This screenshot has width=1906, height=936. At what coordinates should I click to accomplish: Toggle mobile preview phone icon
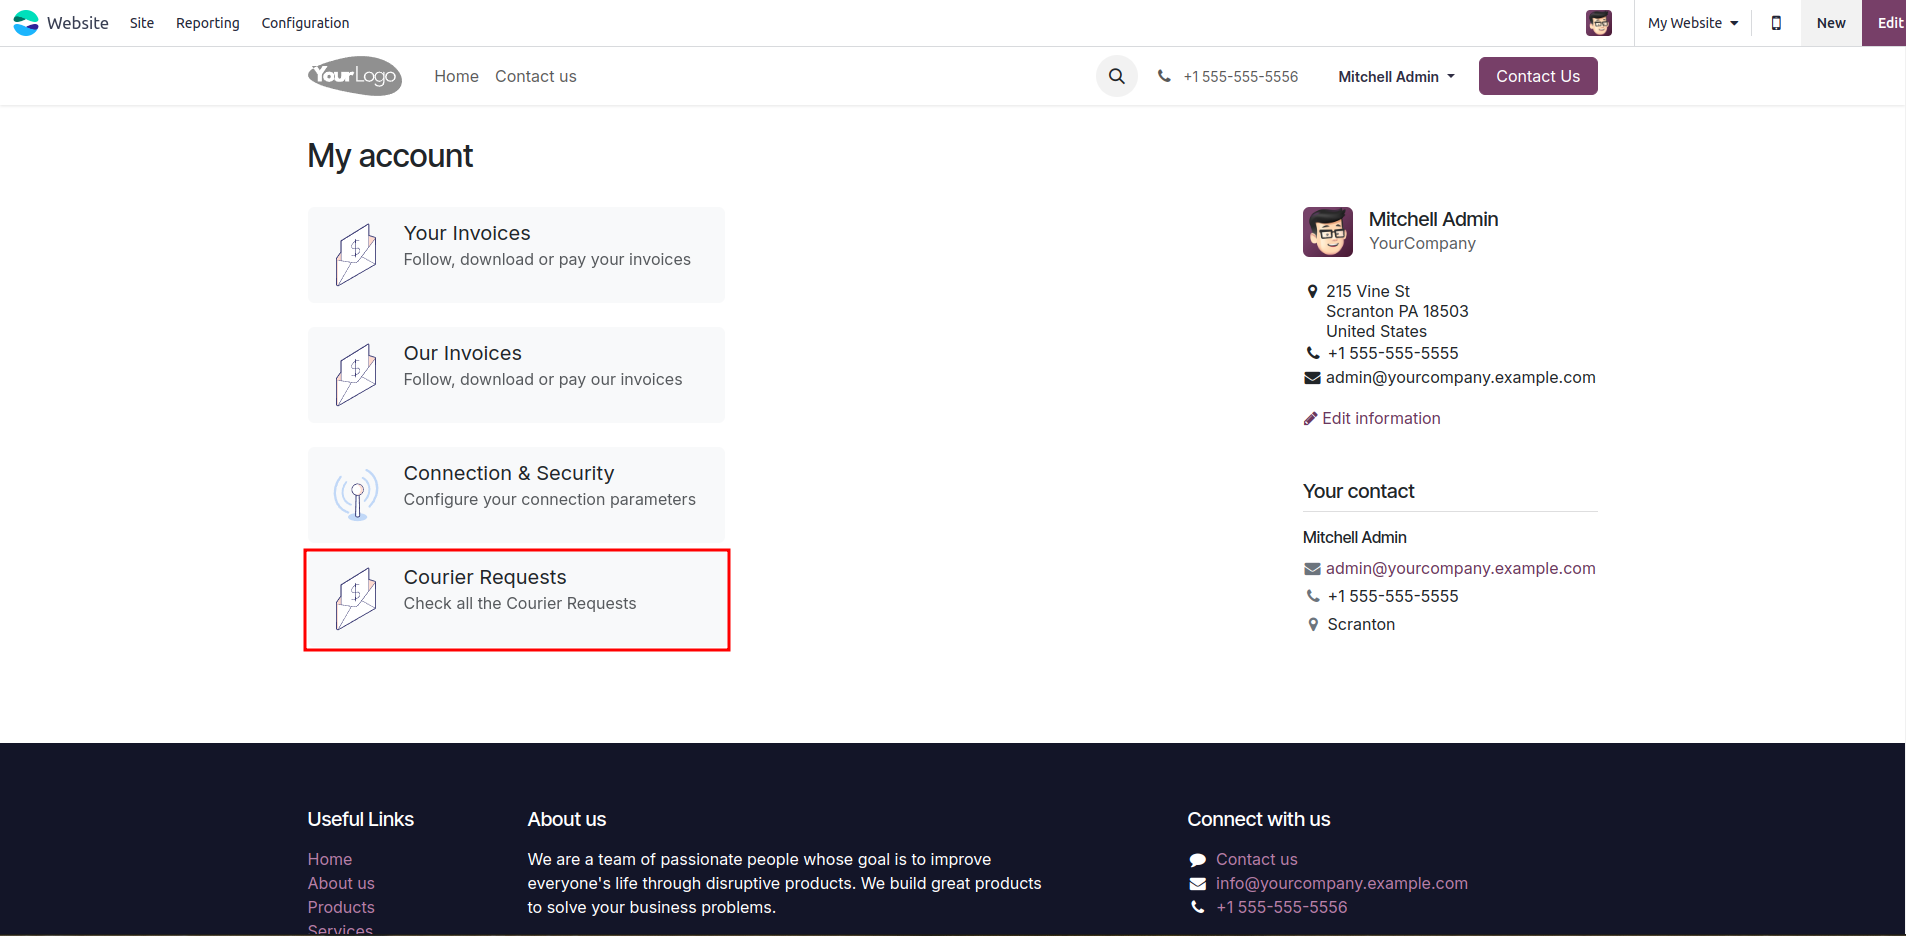coord(1776,23)
